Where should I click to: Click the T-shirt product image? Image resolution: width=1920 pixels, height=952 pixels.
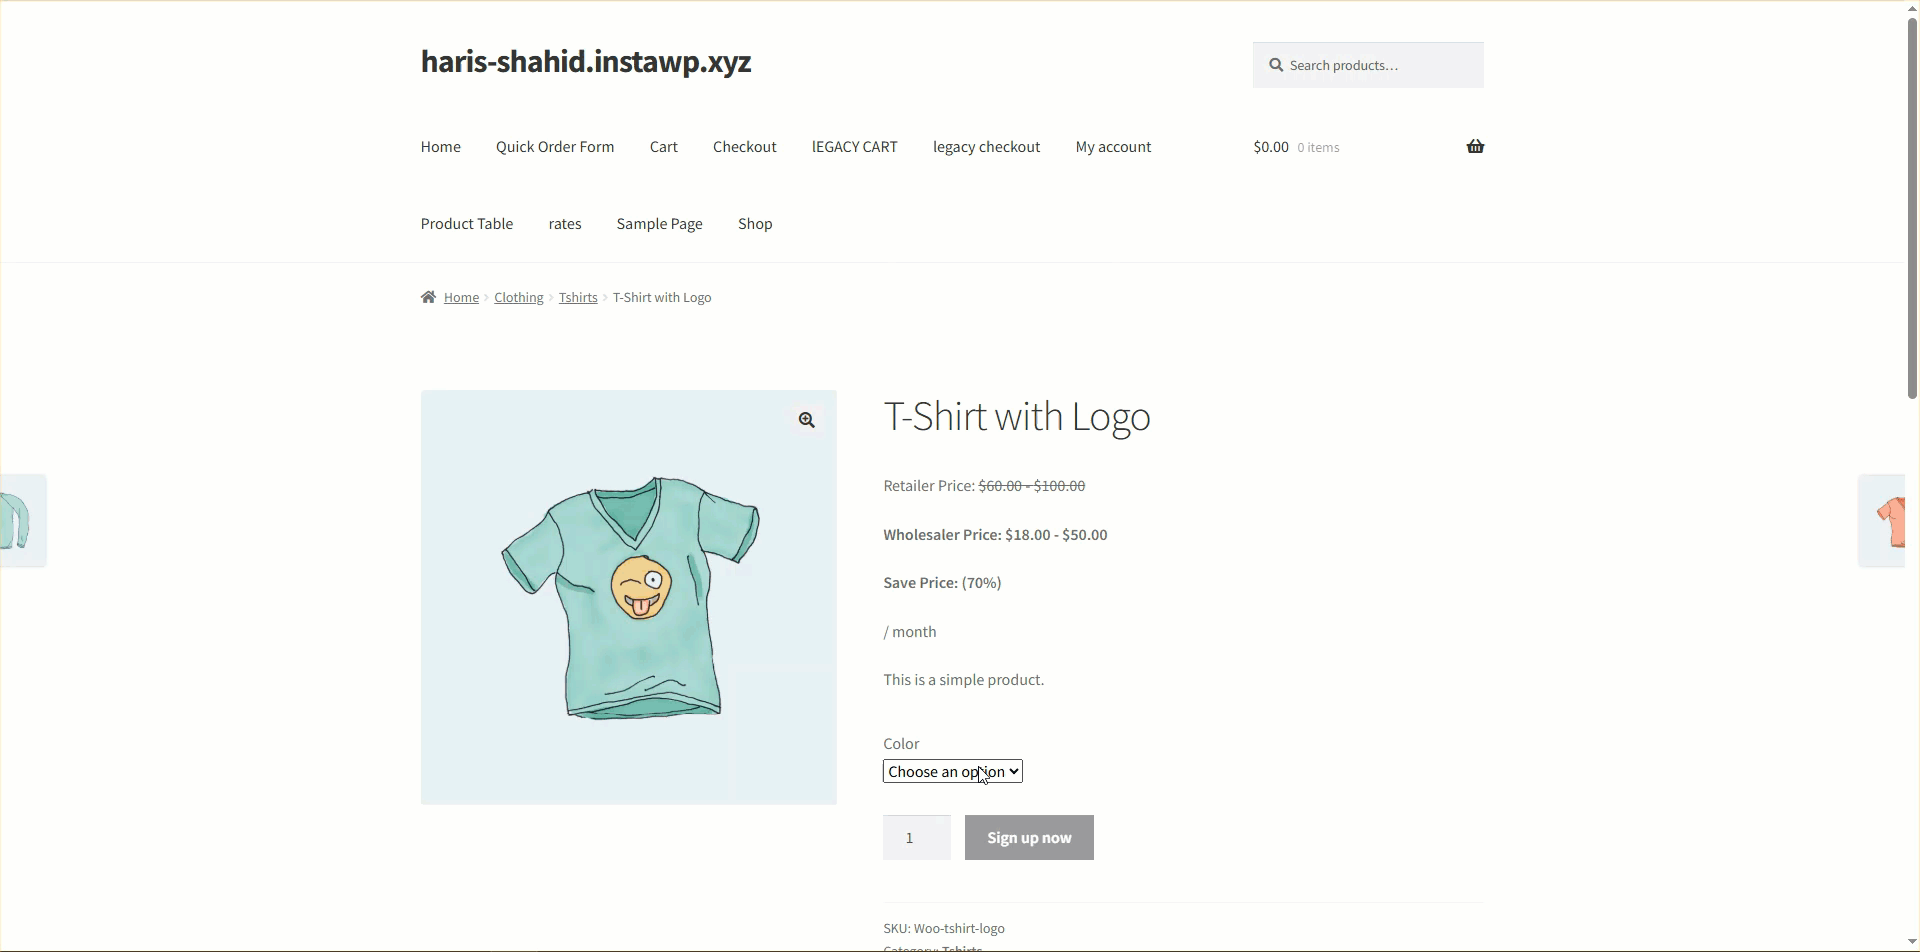(629, 597)
